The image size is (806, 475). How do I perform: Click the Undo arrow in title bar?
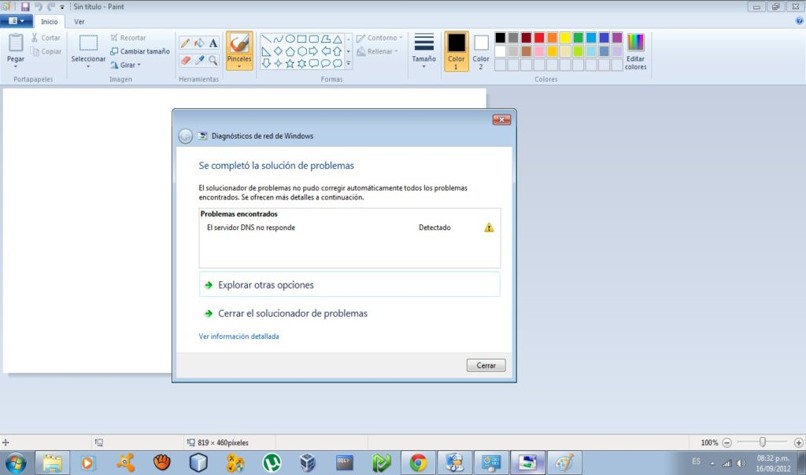[x=39, y=7]
